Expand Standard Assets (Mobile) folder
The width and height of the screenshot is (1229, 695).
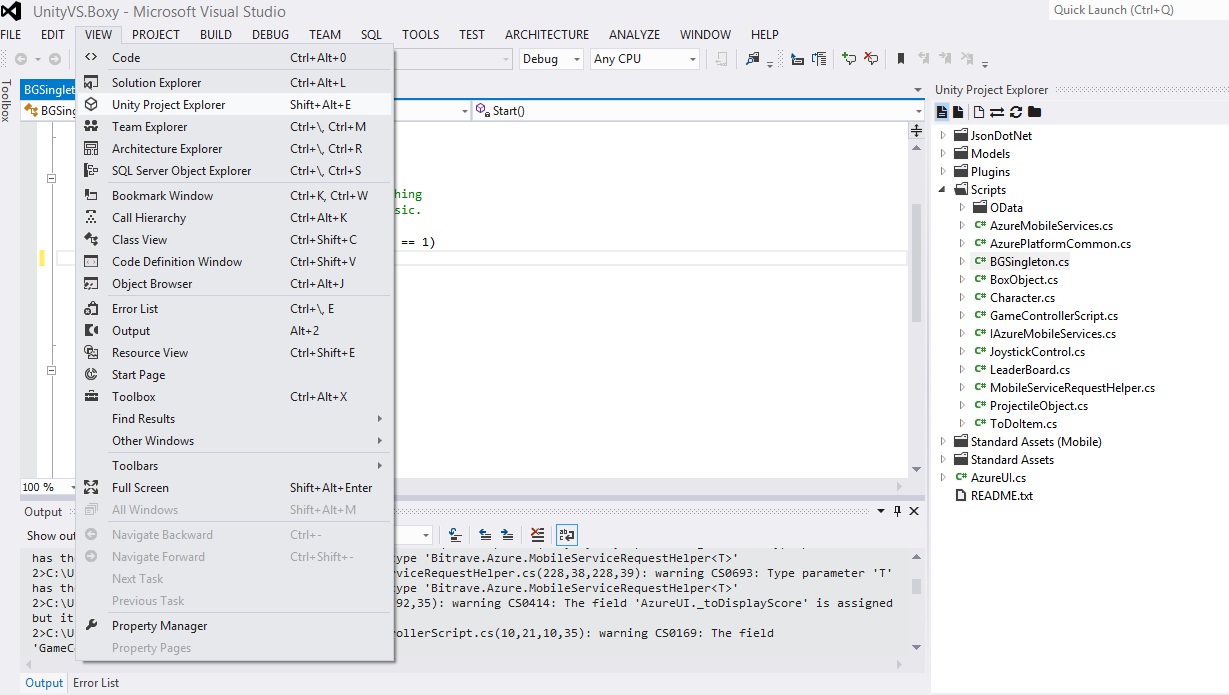[943, 442]
